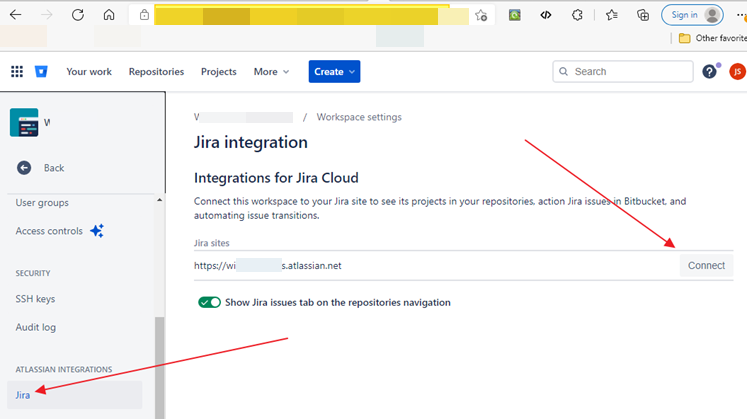Image resolution: width=747 pixels, height=419 pixels.
Task: Open the app switcher grid icon
Action: click(x=17, y=71)
